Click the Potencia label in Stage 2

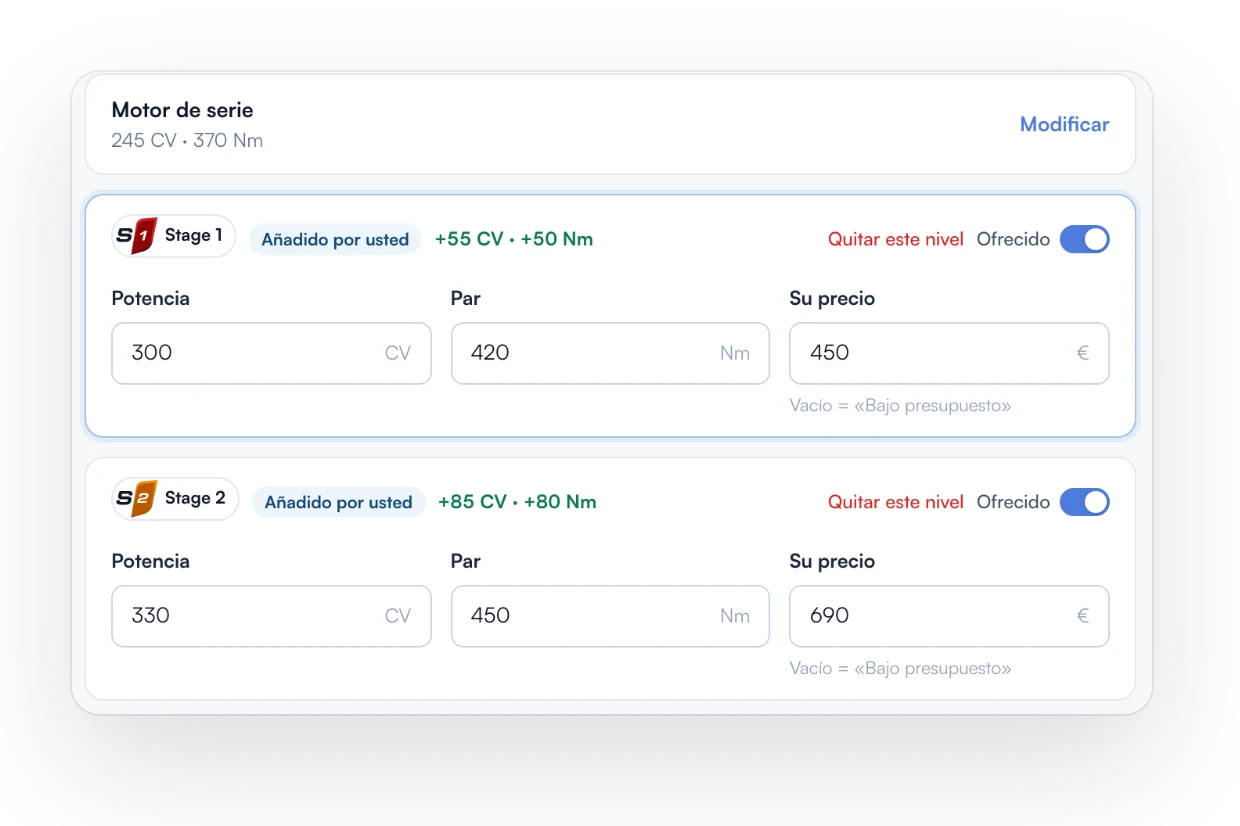click(x=150, y=562)
